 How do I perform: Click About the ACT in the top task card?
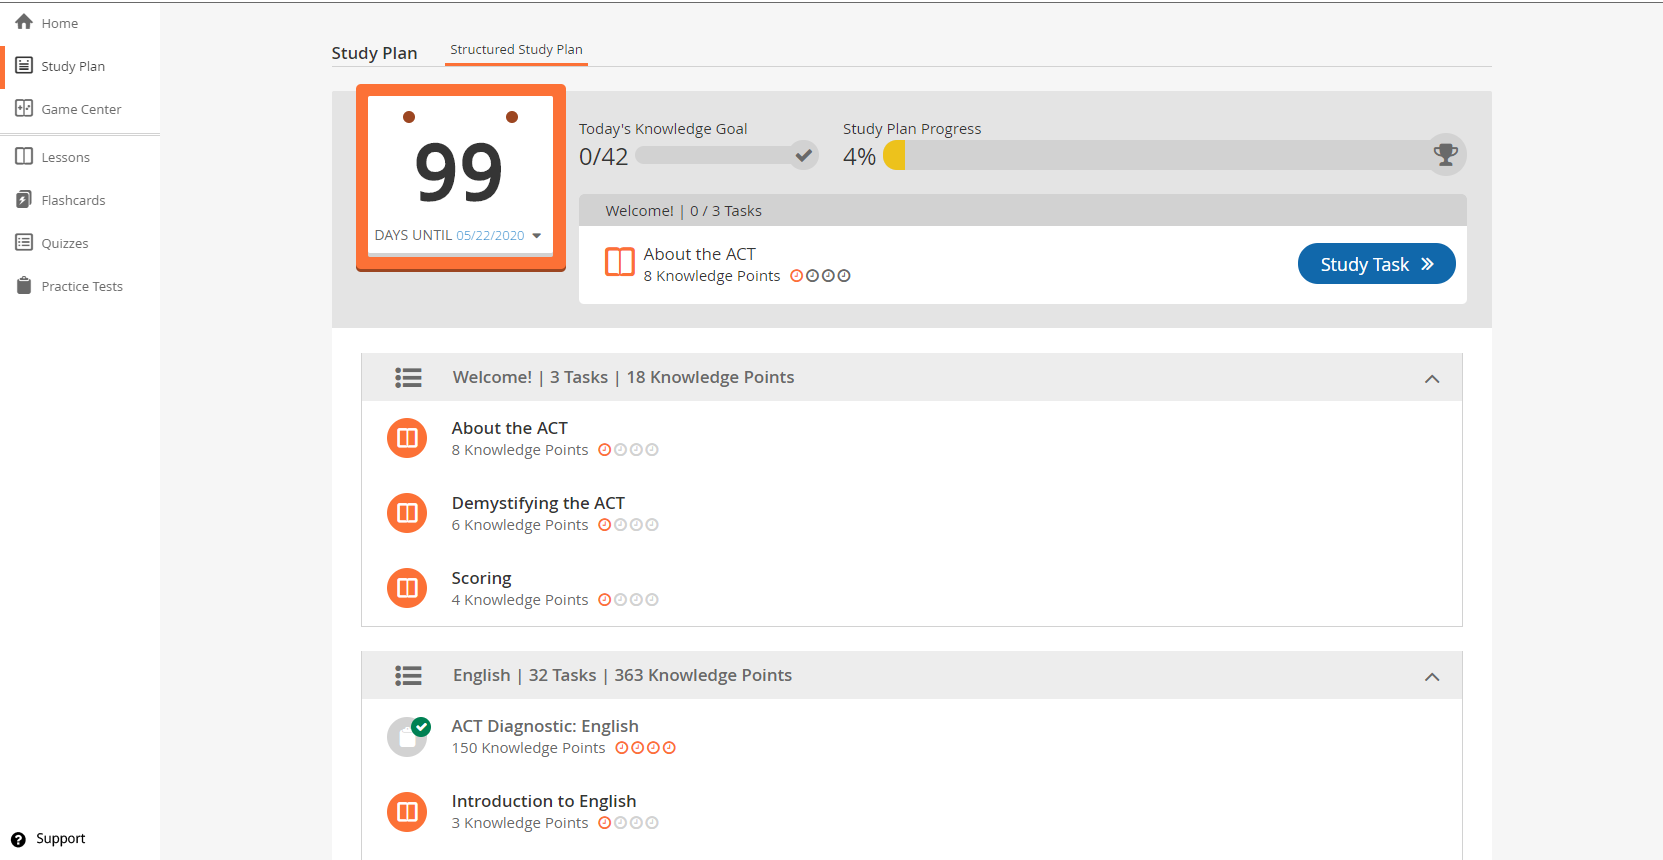coord(699,254)
